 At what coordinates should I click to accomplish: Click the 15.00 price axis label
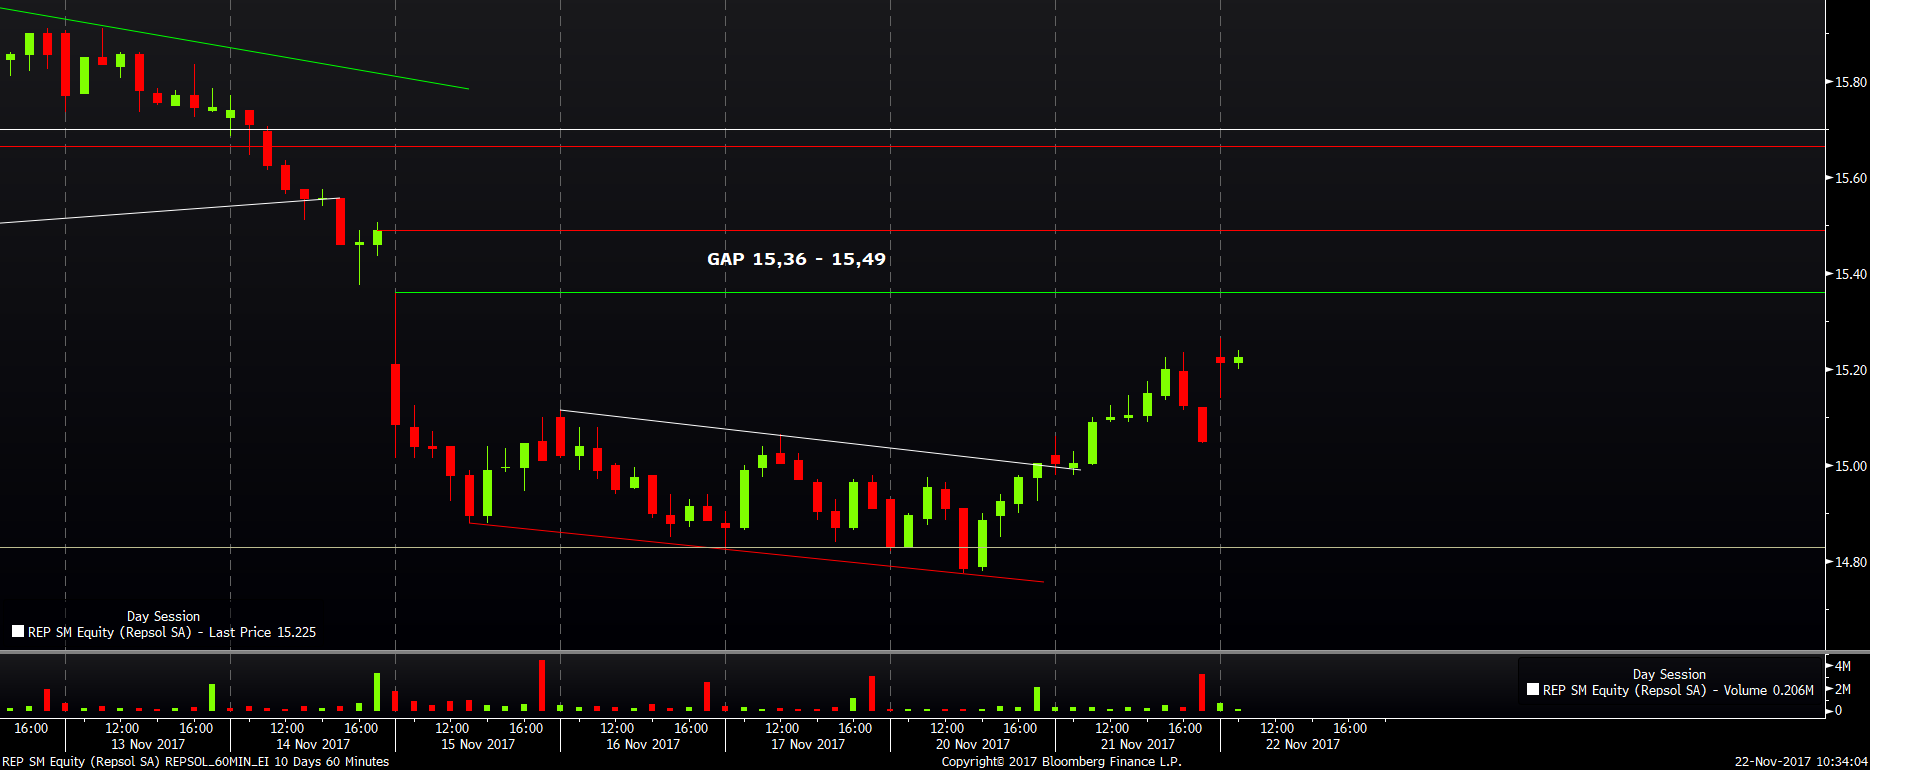coord(1850,466)
